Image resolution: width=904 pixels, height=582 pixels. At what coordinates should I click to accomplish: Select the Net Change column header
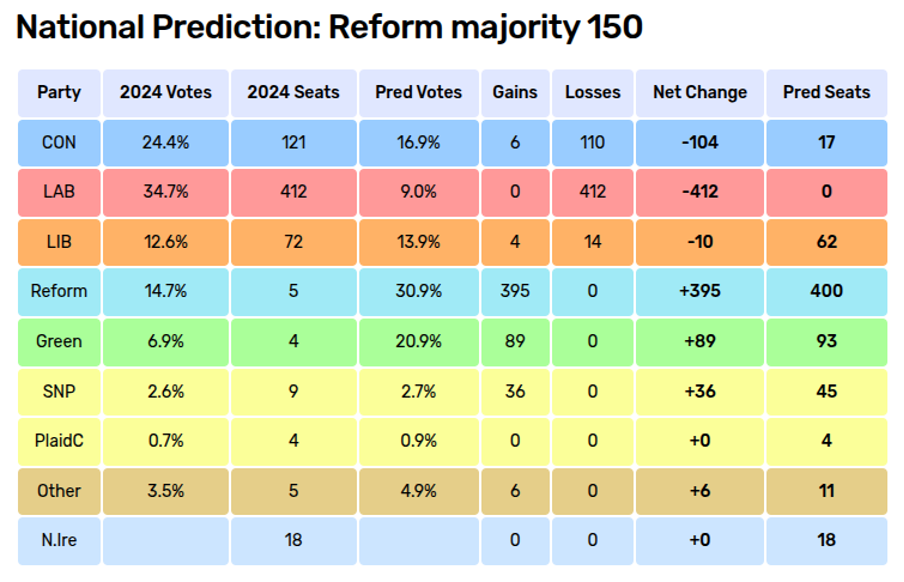[700, 92]
